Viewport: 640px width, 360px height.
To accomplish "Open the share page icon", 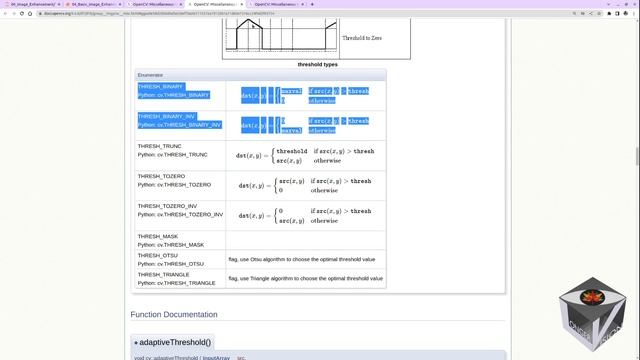I will coord(591,13).
